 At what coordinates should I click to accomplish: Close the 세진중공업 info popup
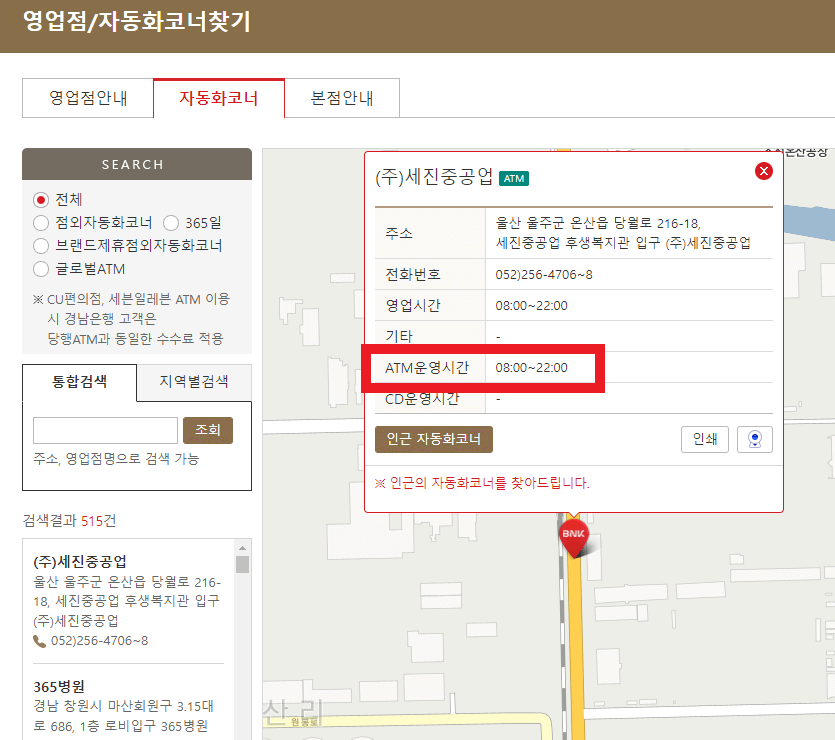tap(765, 170)
